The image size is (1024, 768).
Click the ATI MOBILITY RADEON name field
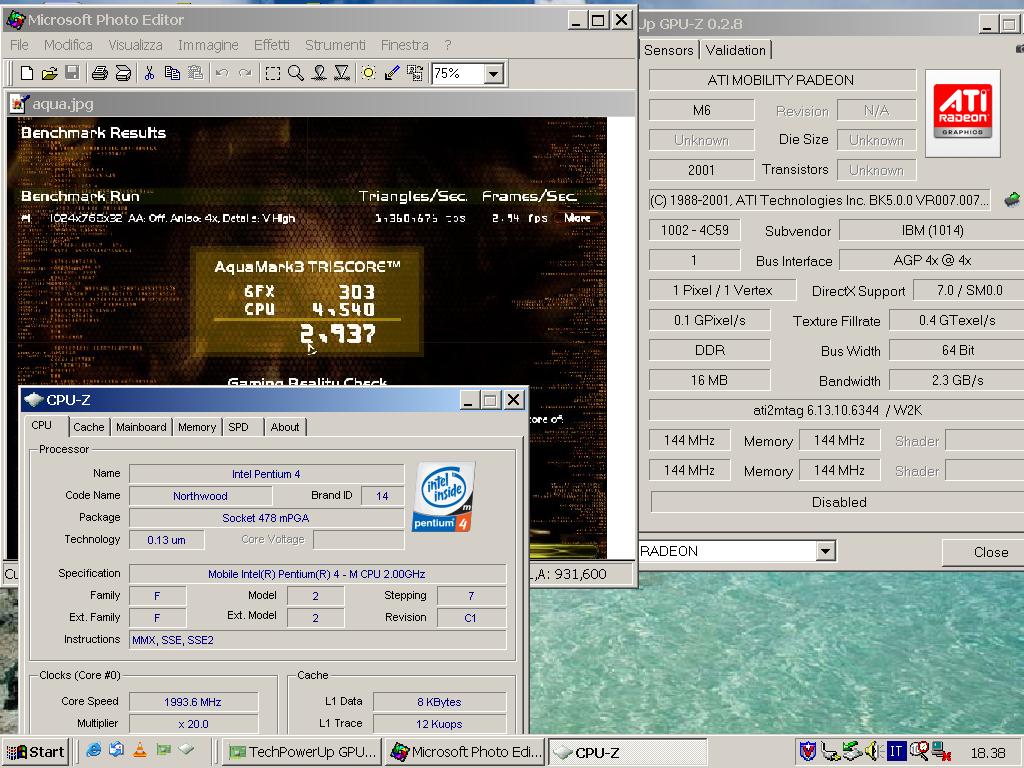[782, 80]
